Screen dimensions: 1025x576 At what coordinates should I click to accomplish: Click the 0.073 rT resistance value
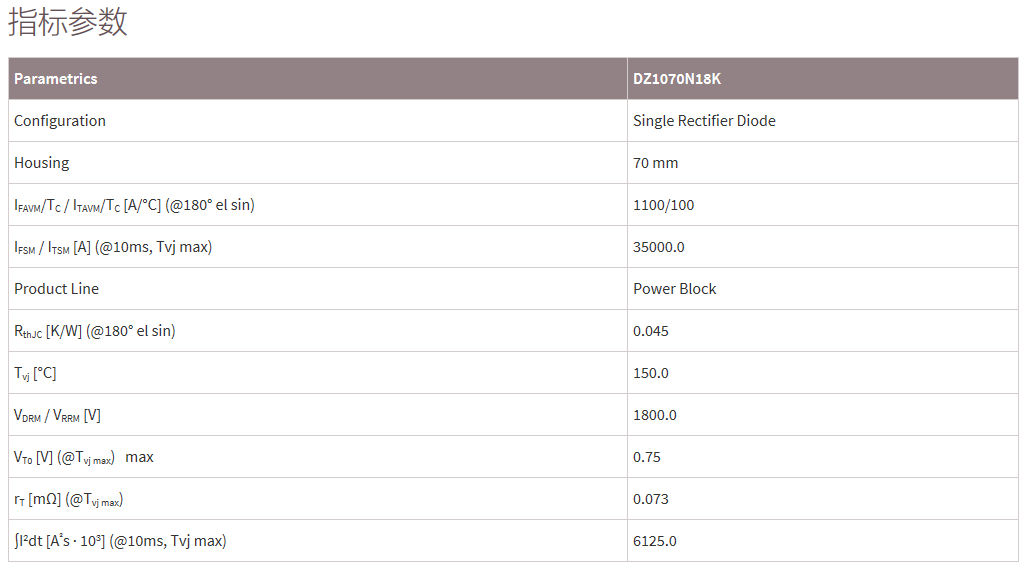point(650,500)
